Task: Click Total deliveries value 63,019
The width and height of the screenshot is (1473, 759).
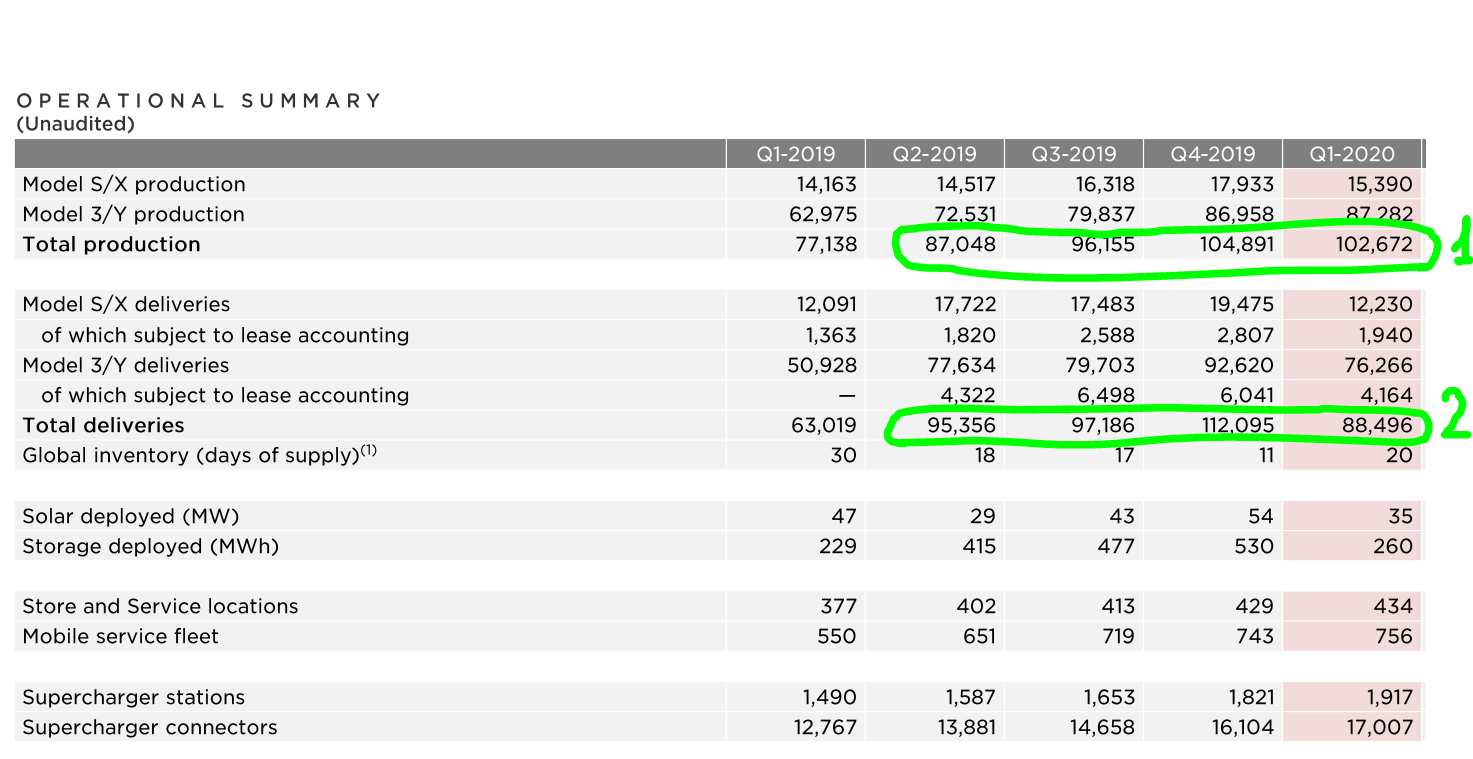Action: (x=823, y=425)
